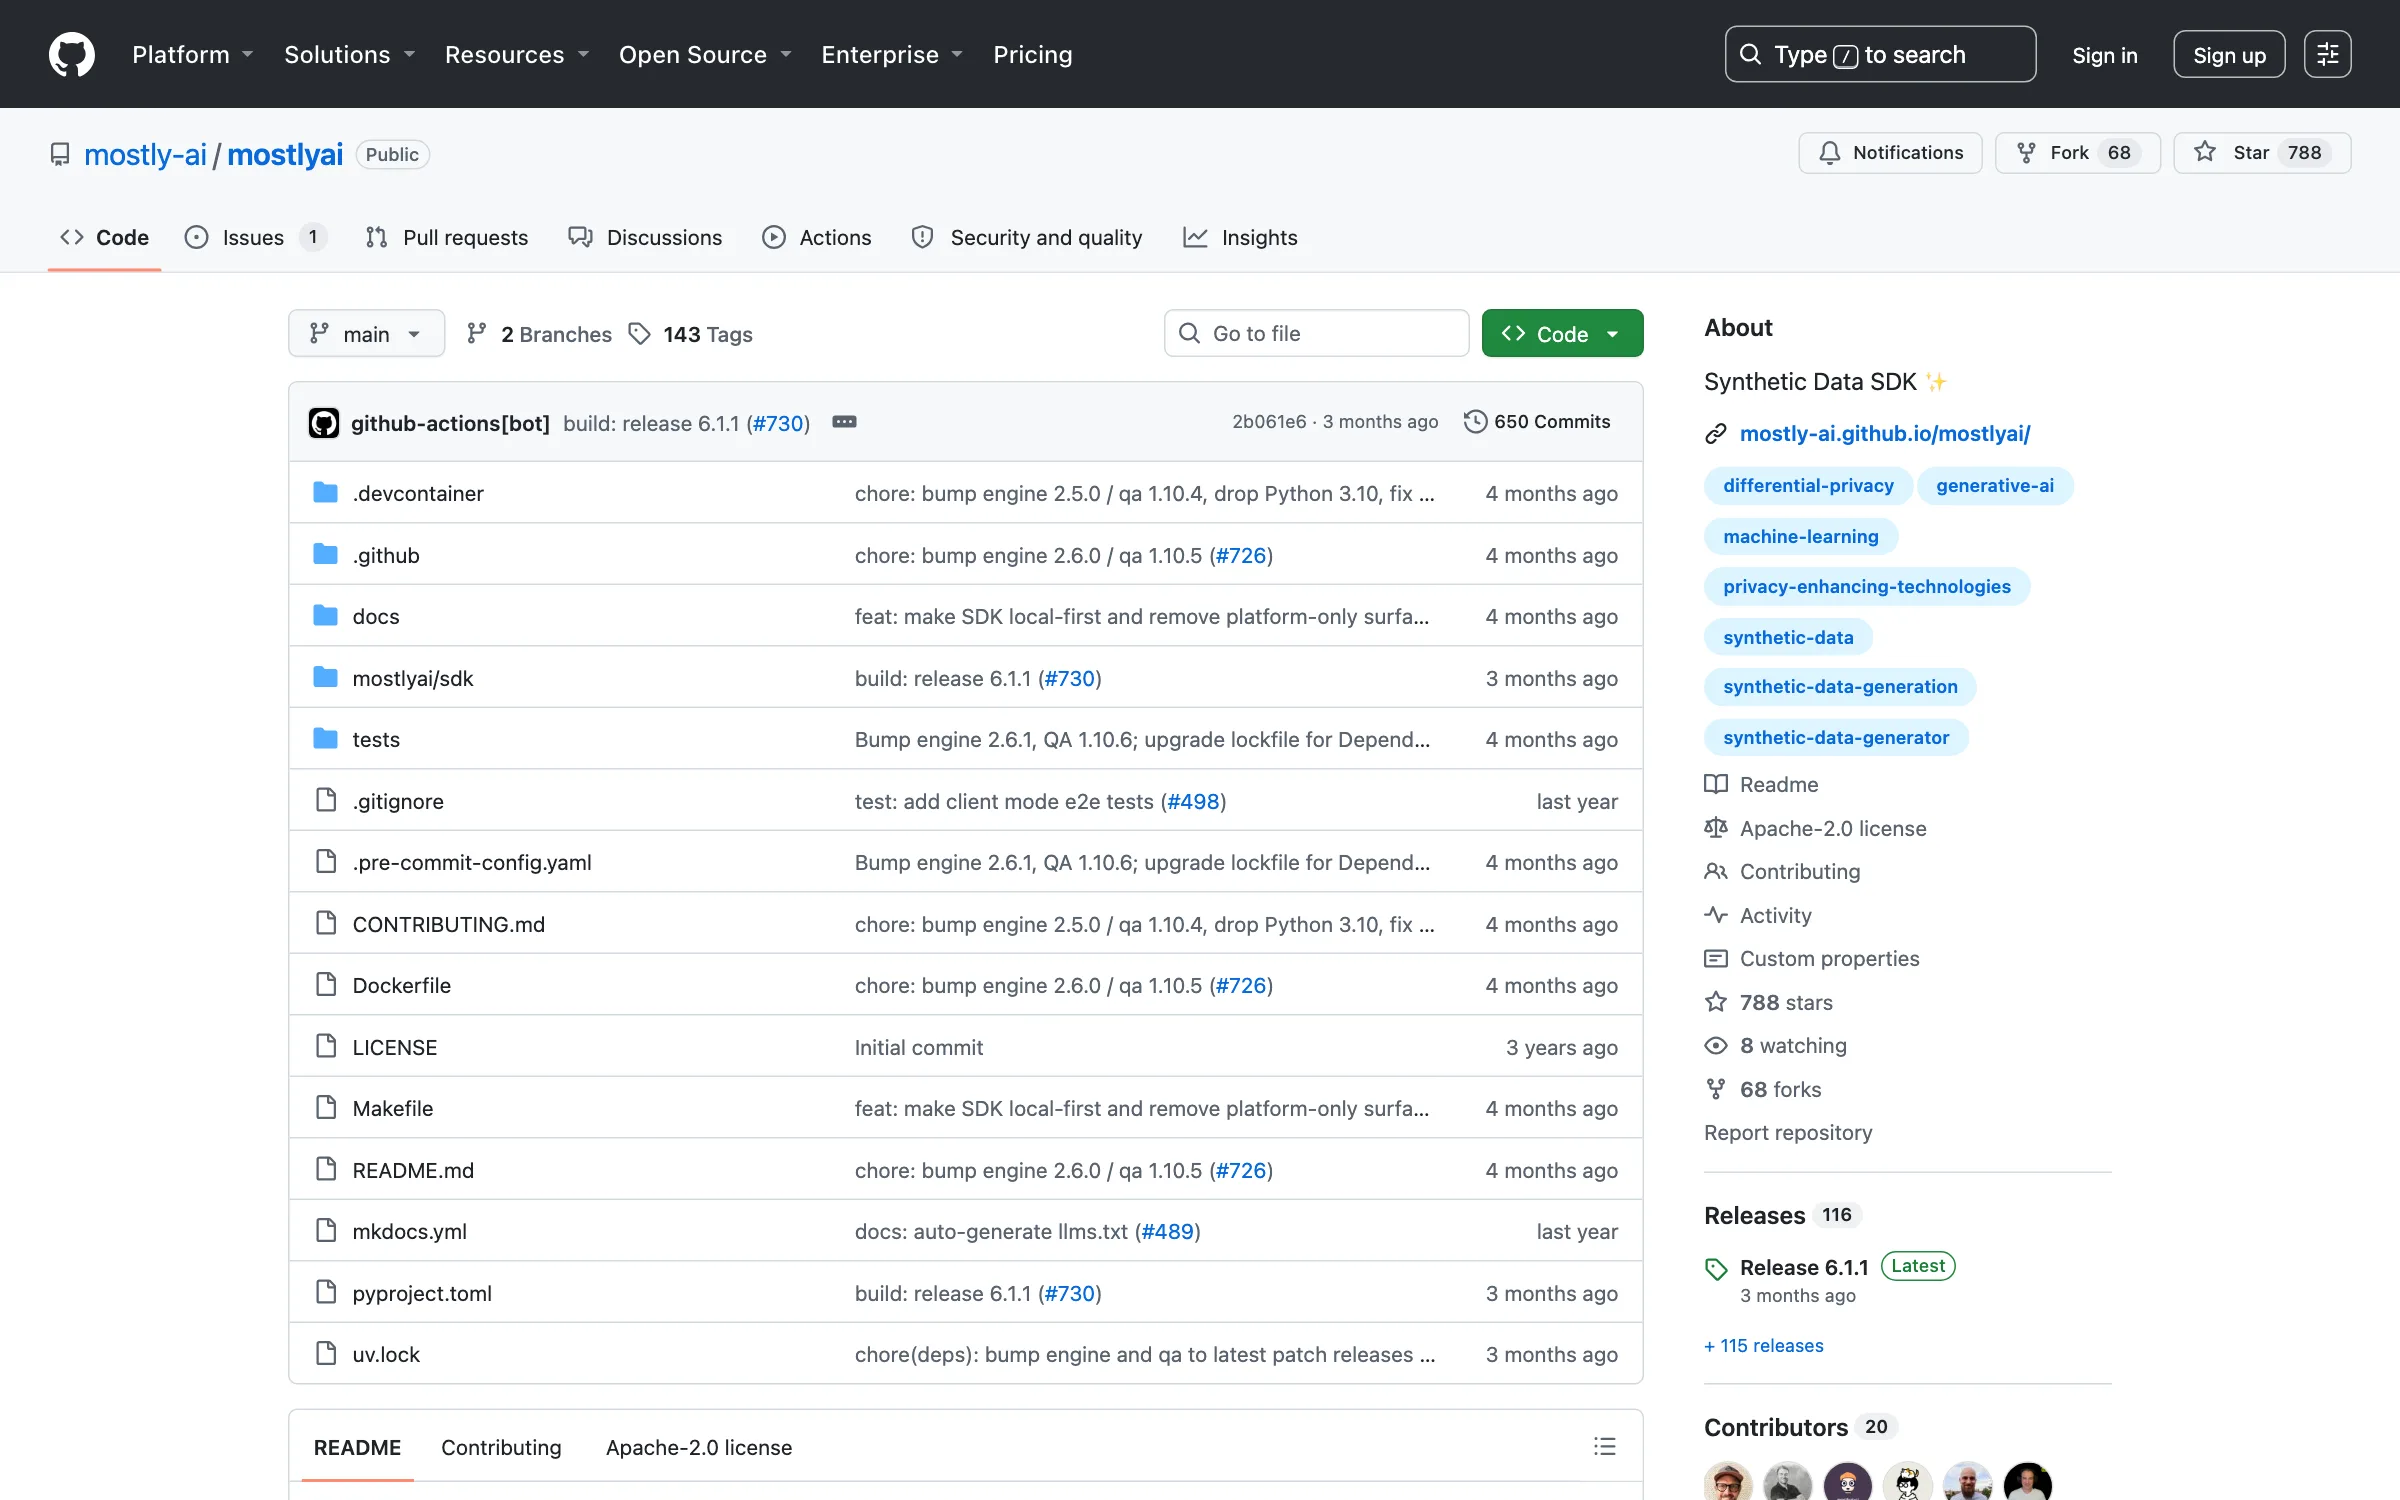
Task: Open the .github folder
Action: point(386,555)
